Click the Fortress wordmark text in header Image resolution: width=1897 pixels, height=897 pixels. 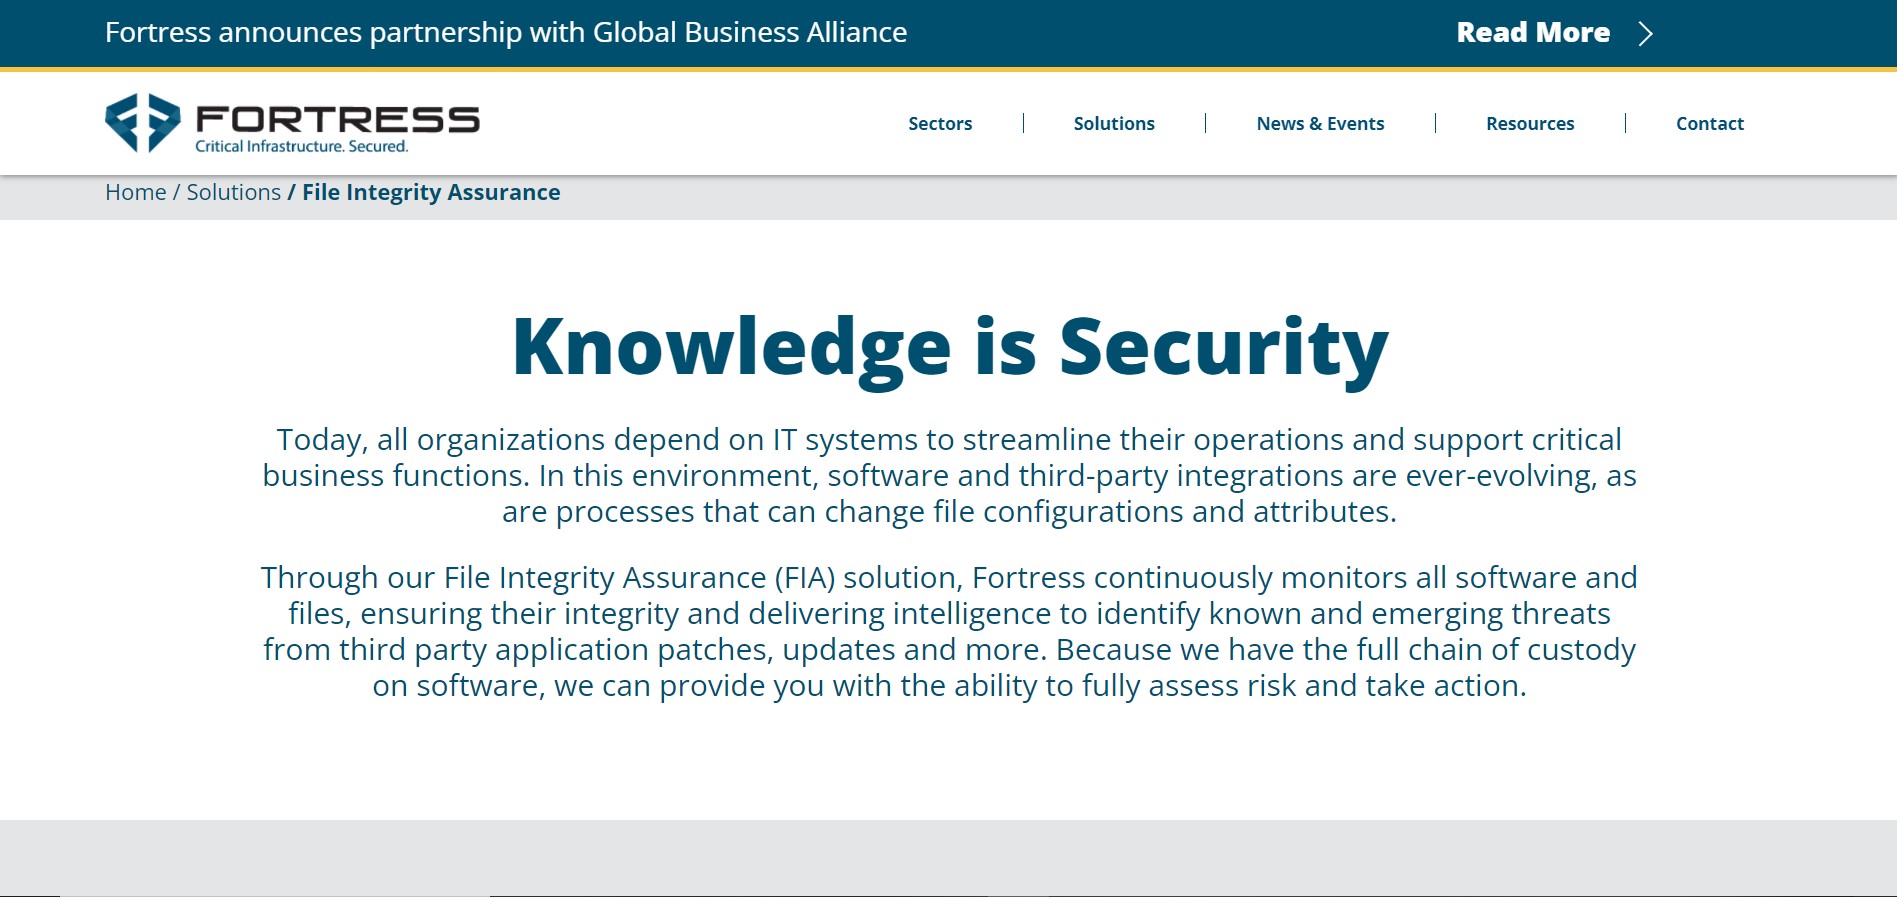(x=338, y=119)
